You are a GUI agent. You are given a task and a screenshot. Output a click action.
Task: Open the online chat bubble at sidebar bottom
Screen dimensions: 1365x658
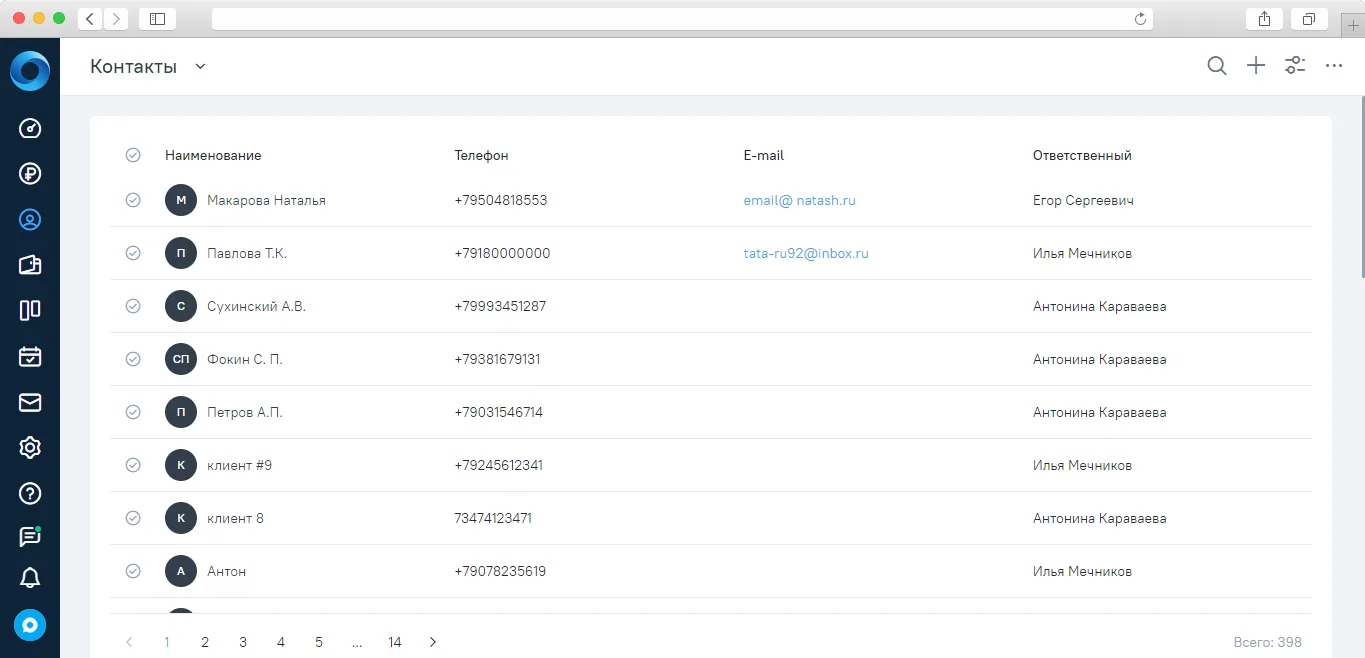[x=30, y=625]
